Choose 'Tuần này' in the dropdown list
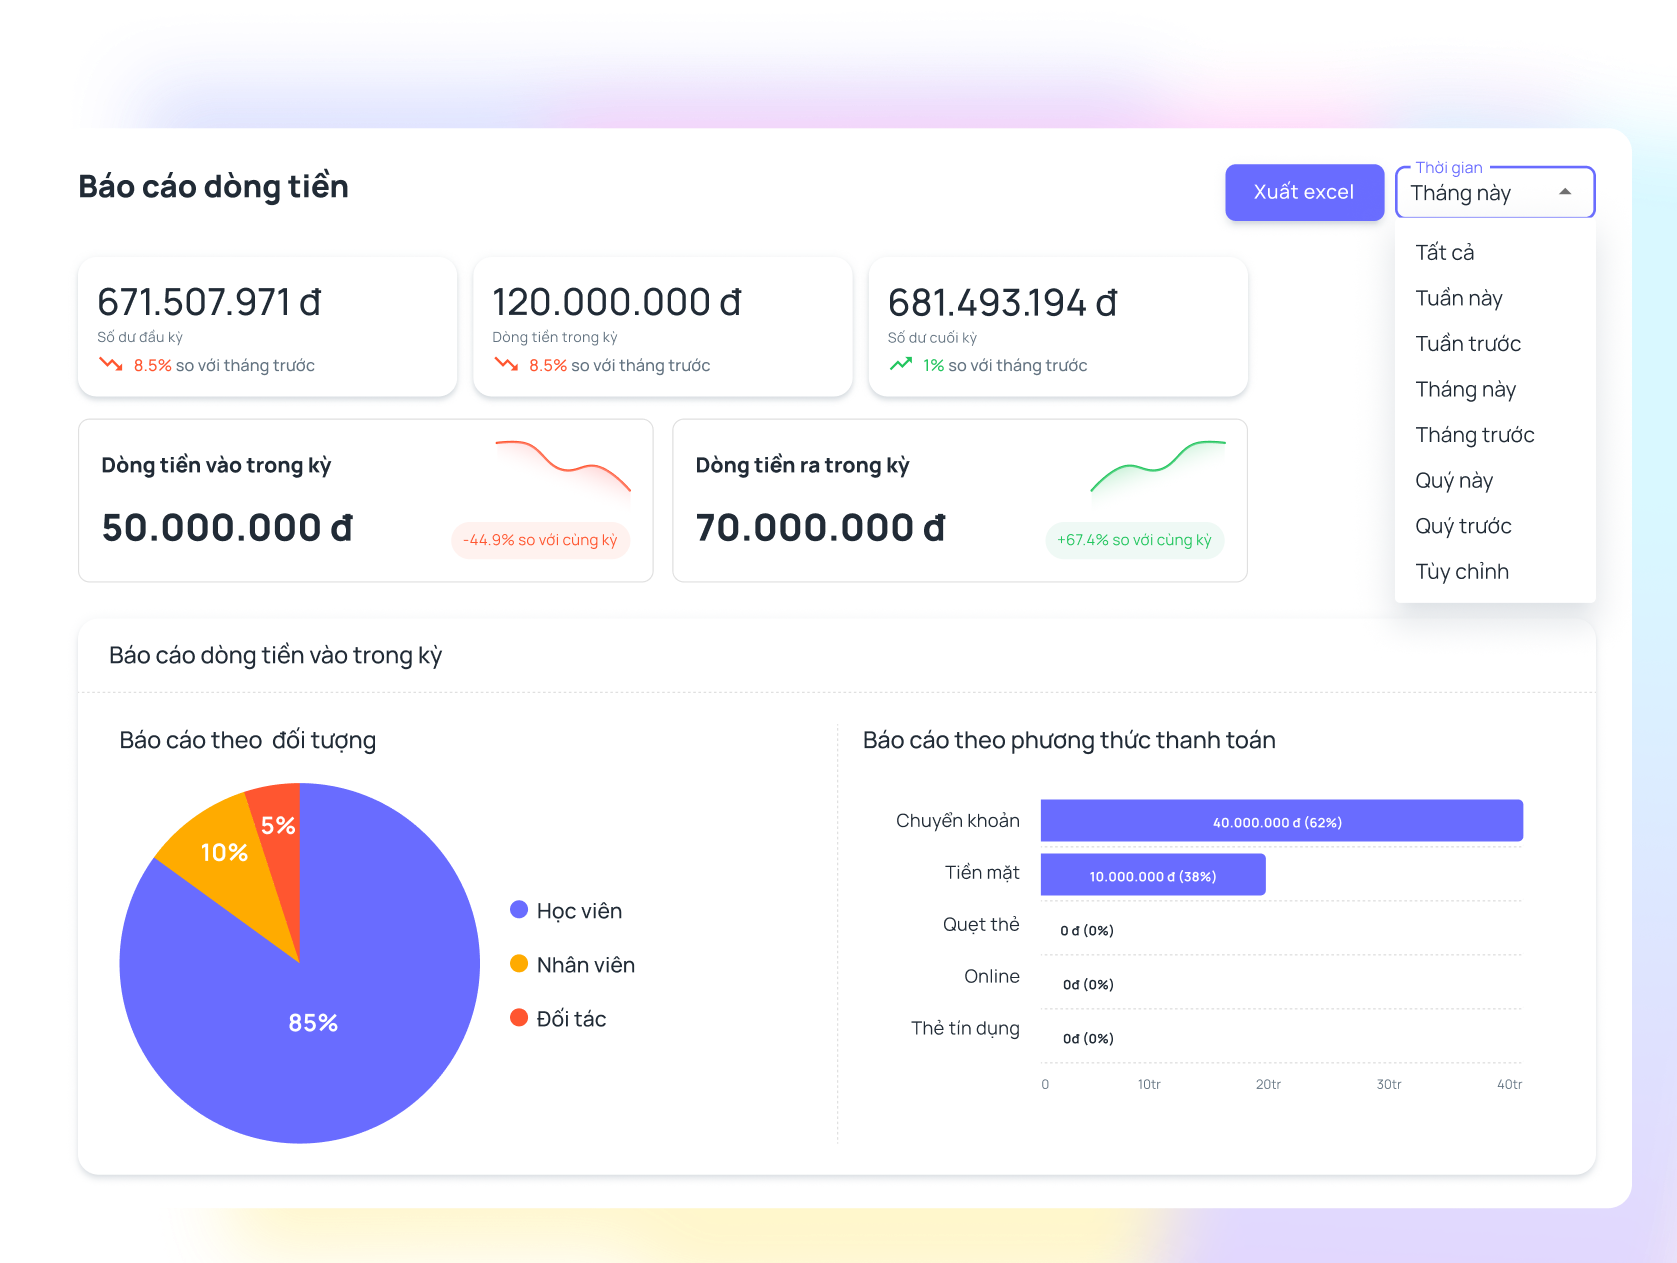Image resolution: width=1677 pixels, height=1263 pixels. click(x=1458, y=298)
